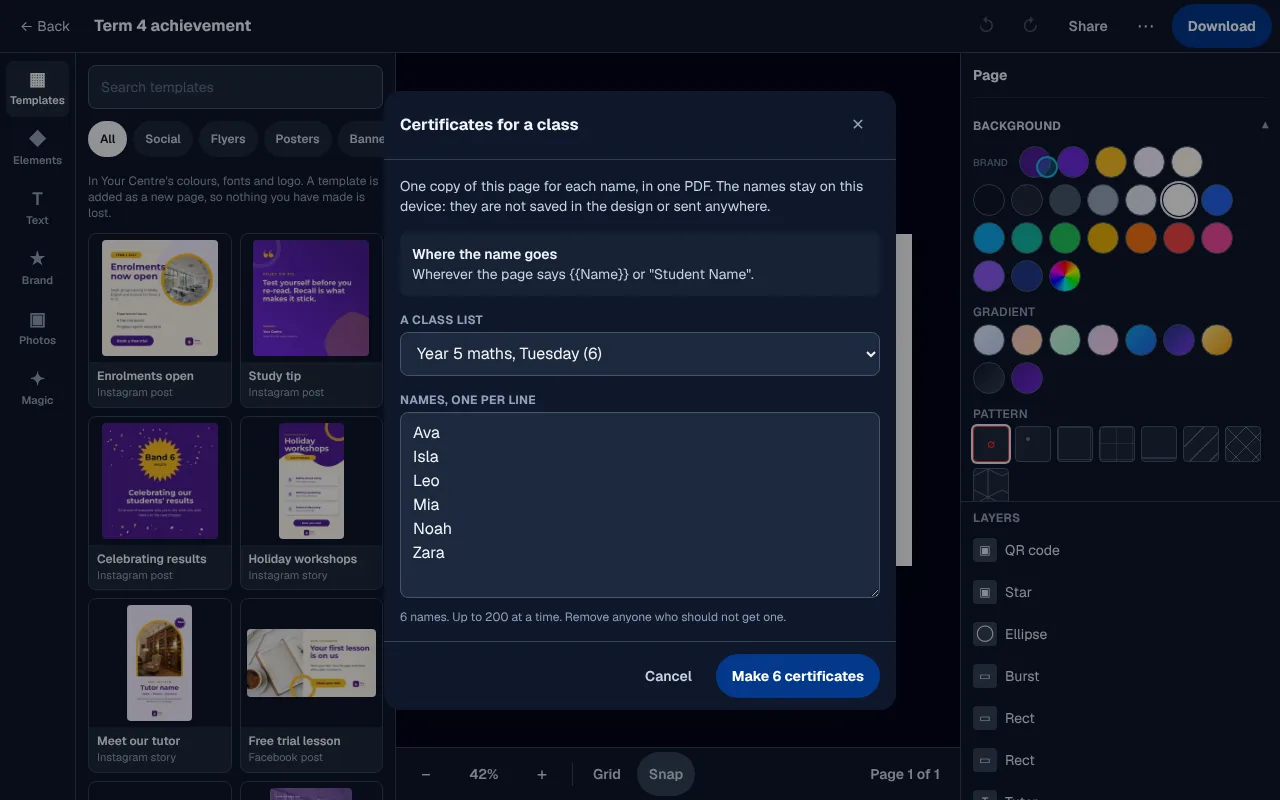Open the Text sidebar panel
The width and height of the screenshot is (1280, 800).
click(x=37, y=208)
